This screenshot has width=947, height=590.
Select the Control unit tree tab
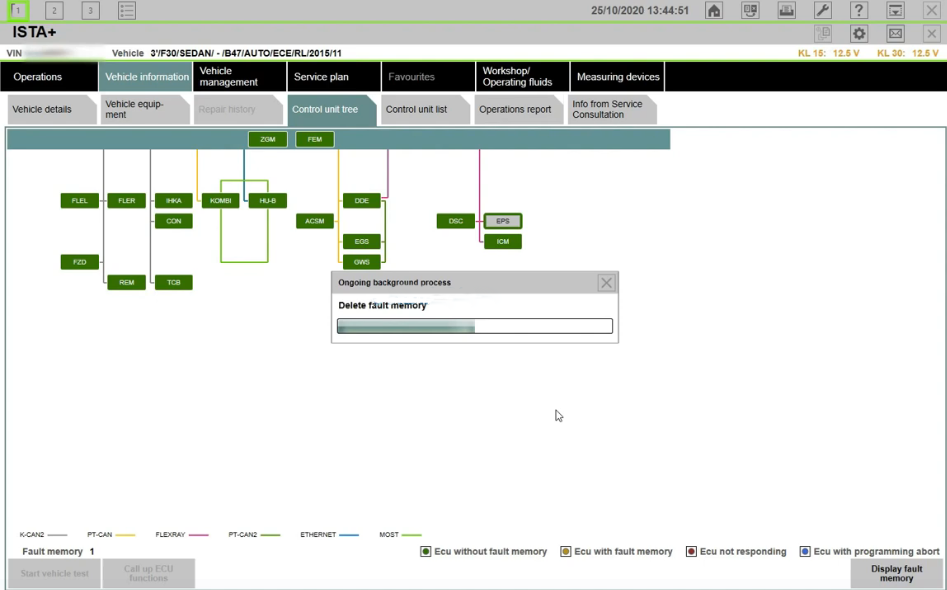[331, 109]
